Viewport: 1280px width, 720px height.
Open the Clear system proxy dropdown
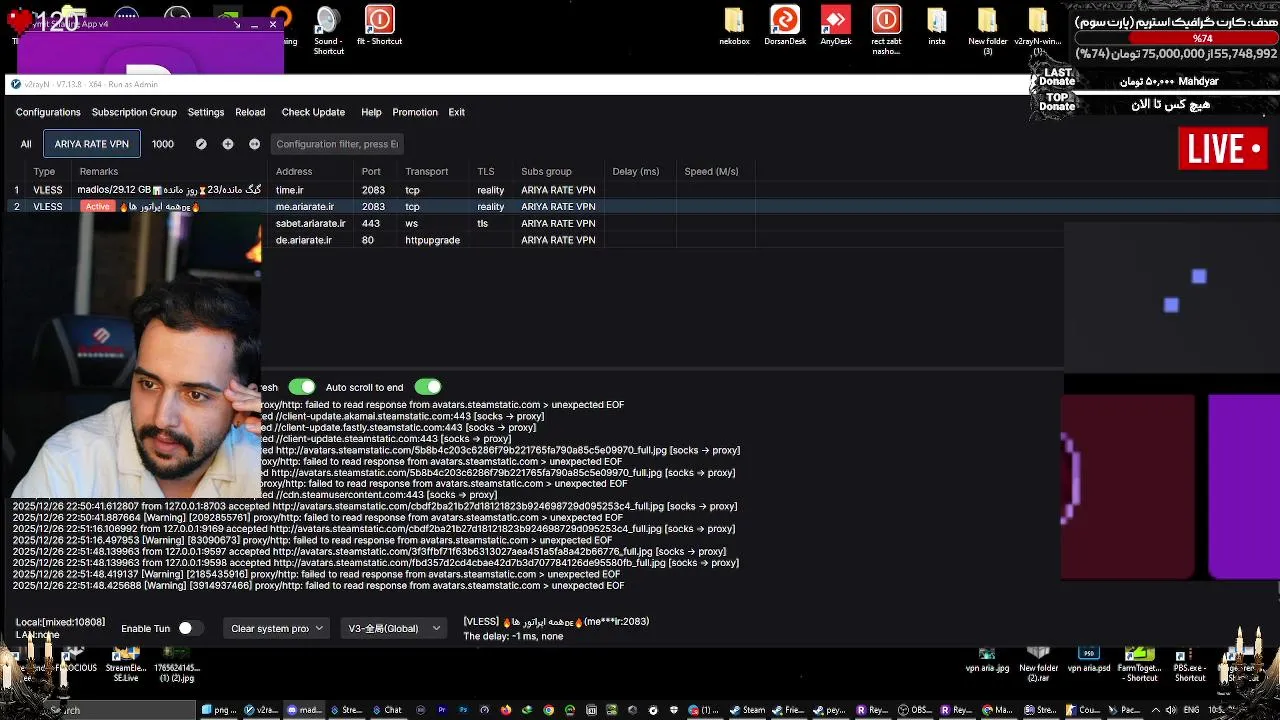pyautogui.click(x=277, y=628)
